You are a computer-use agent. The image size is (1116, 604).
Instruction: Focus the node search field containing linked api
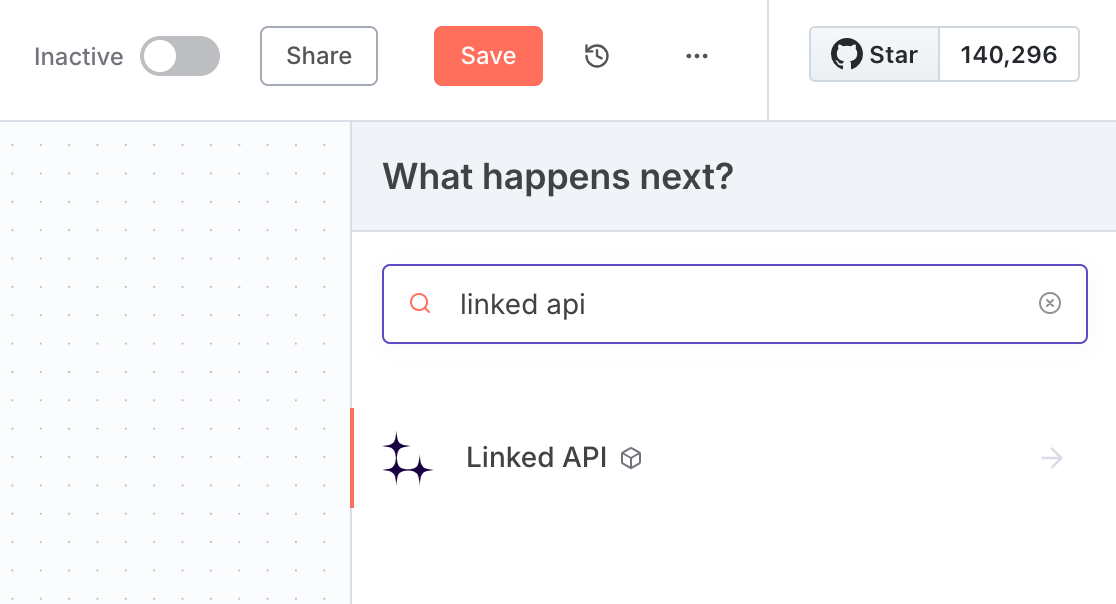(735, 304)
